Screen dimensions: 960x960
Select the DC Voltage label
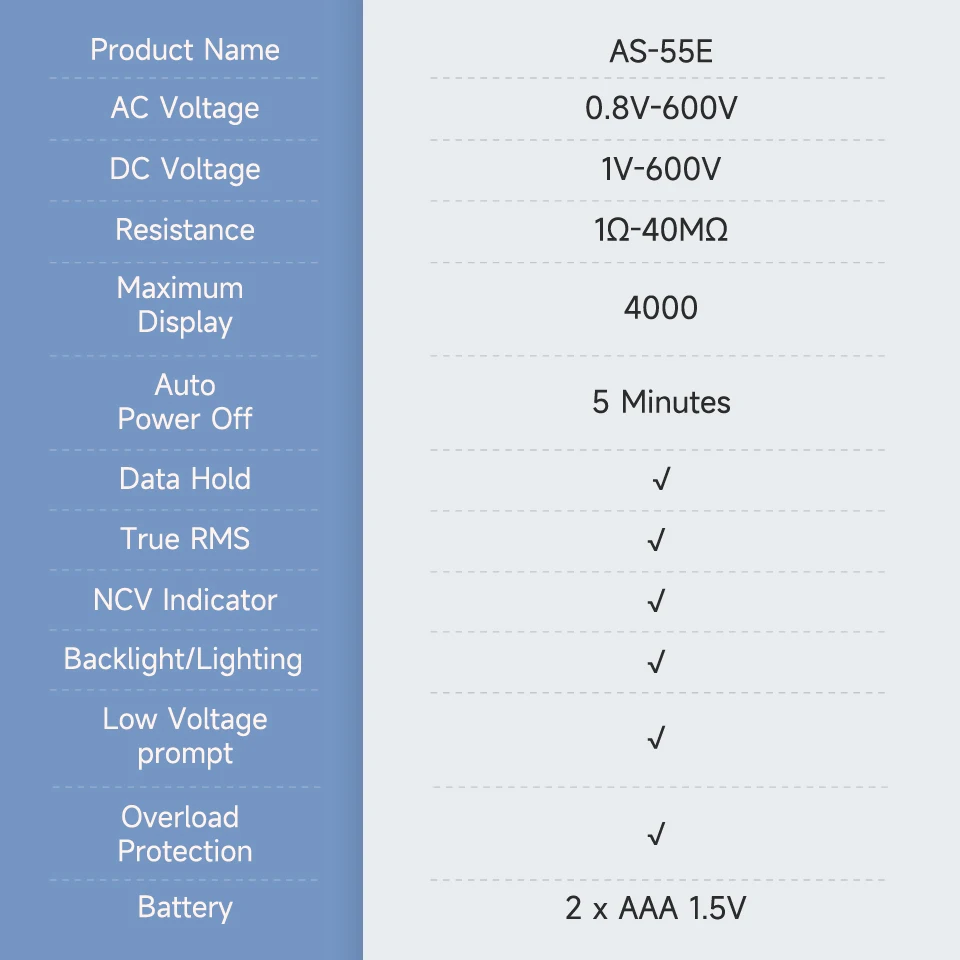tap(185, 169)
